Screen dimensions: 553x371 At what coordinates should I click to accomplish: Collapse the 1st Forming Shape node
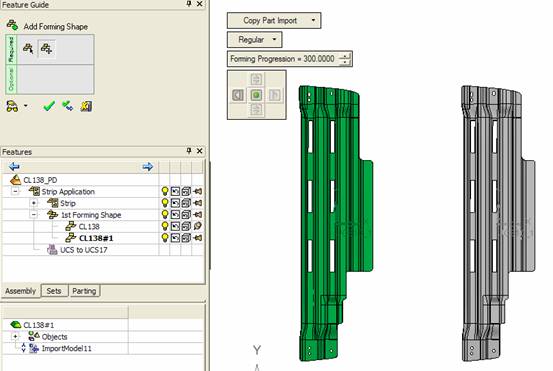pos(34,214)
